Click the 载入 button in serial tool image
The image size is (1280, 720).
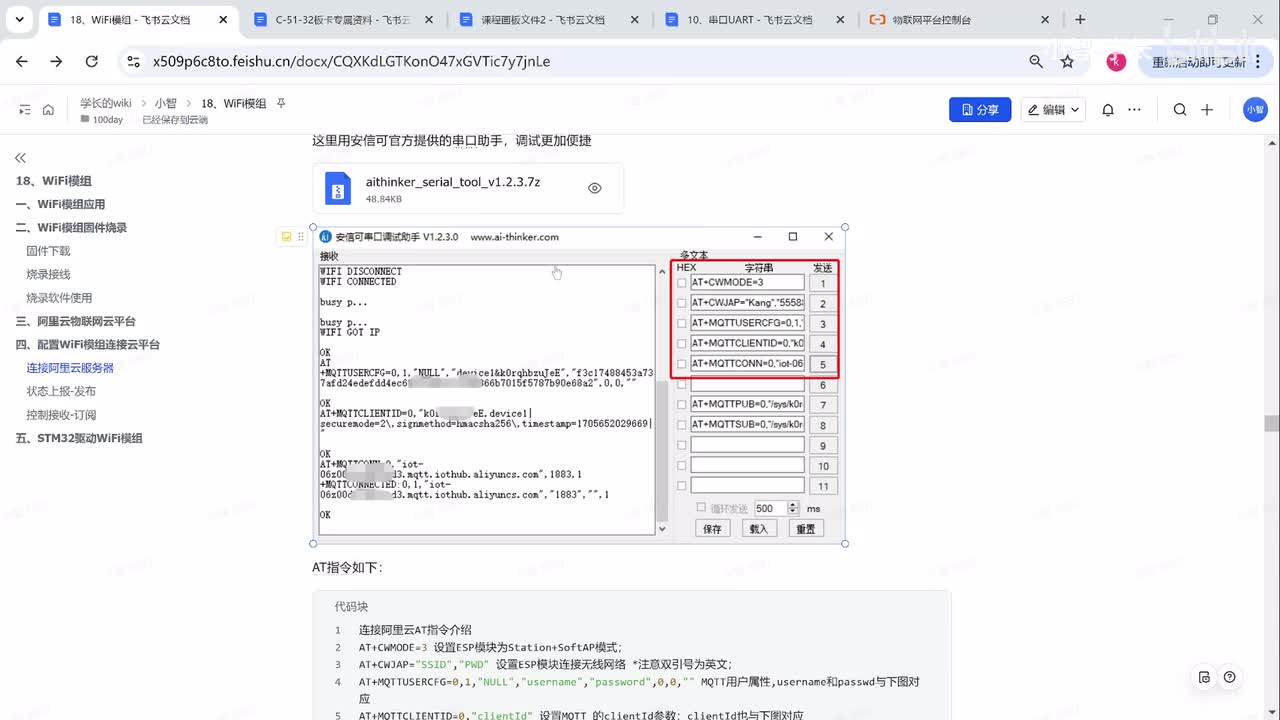[x=759, y=529]
